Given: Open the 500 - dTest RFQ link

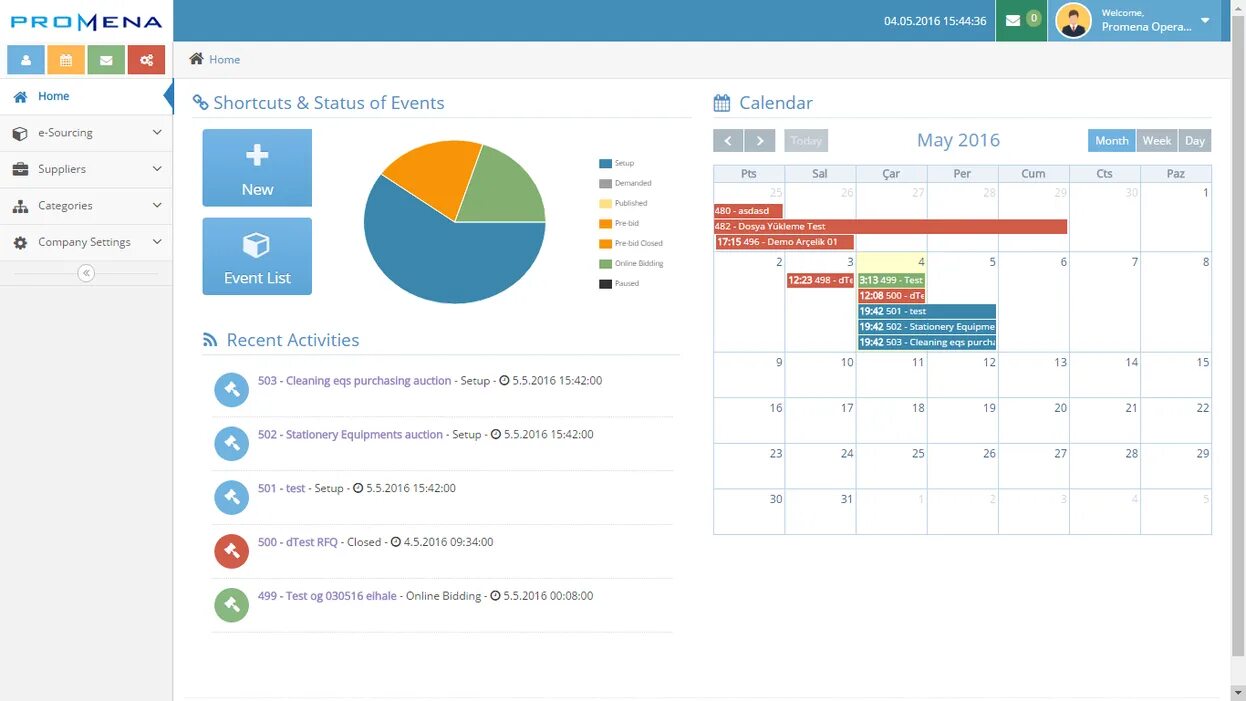Looking at the screenshot, I should (x=298, y=543).
